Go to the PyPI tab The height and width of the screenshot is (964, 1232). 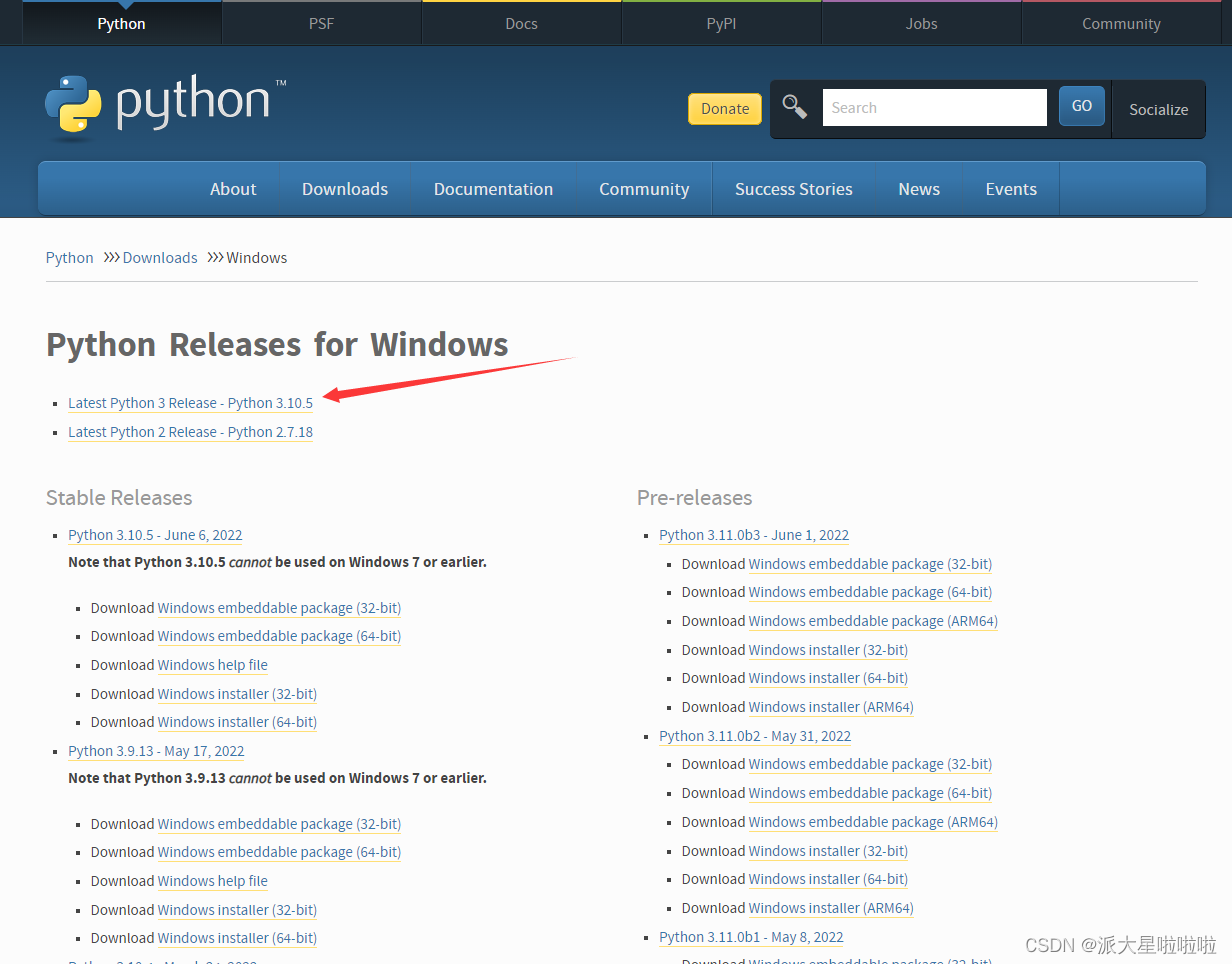tap(722, 23)
